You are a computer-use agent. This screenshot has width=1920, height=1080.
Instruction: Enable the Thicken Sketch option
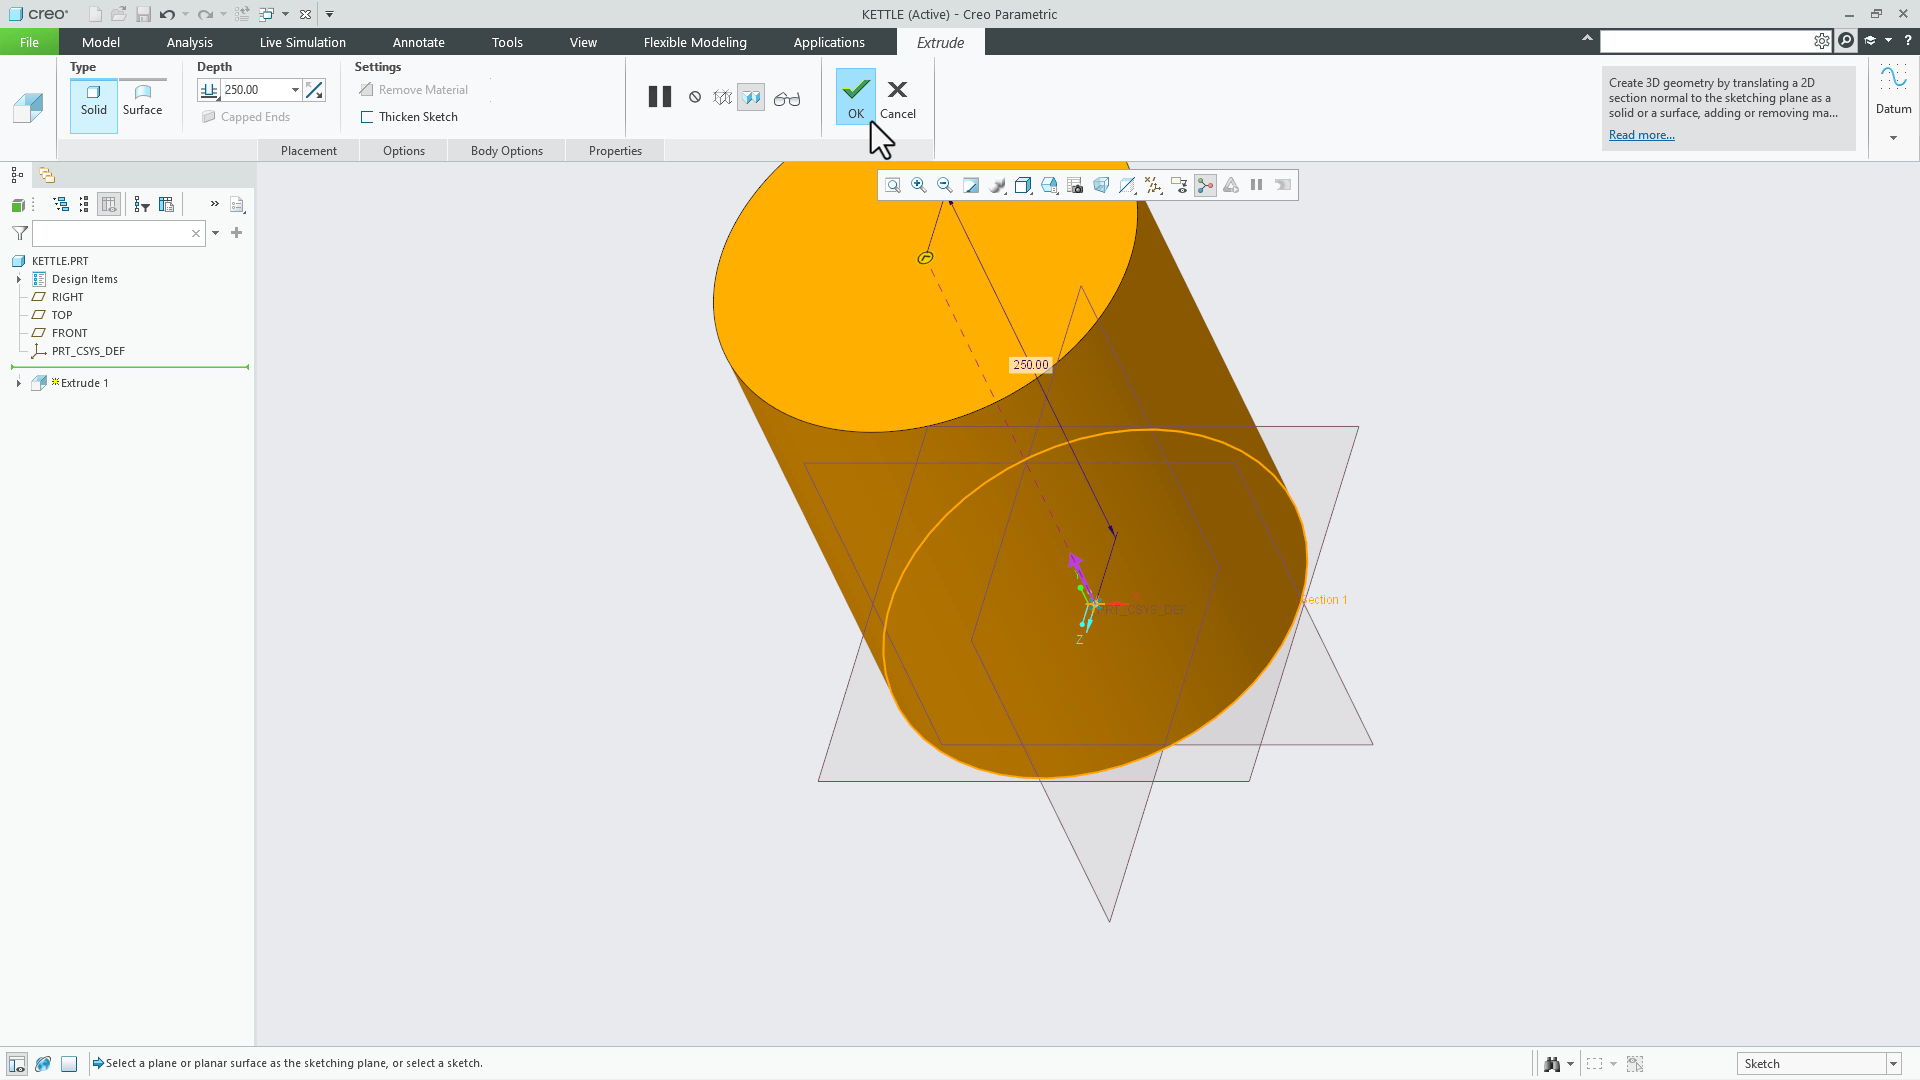point(367,116)
